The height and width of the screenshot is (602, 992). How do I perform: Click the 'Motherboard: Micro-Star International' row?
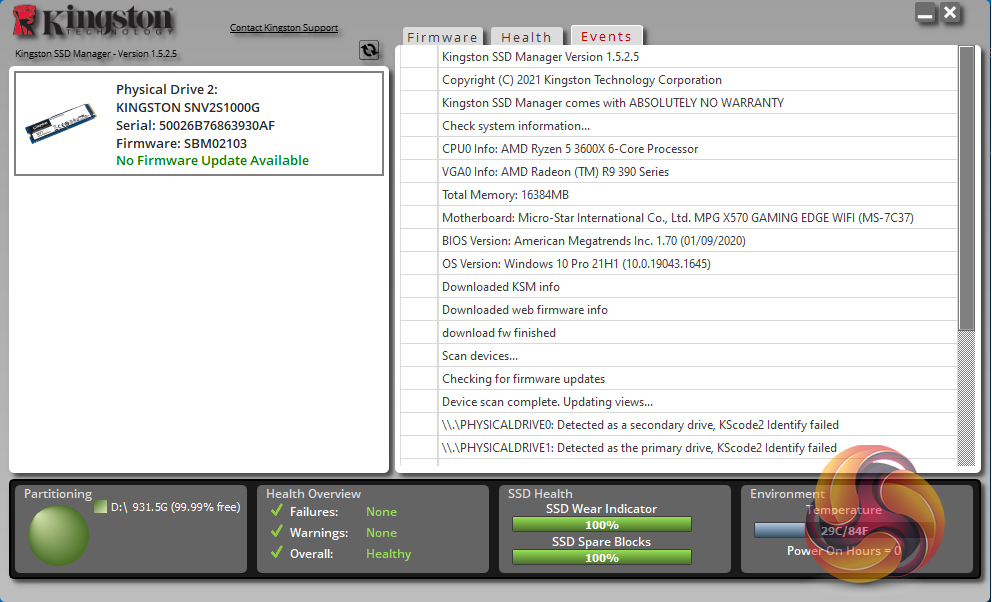(679, 218)
